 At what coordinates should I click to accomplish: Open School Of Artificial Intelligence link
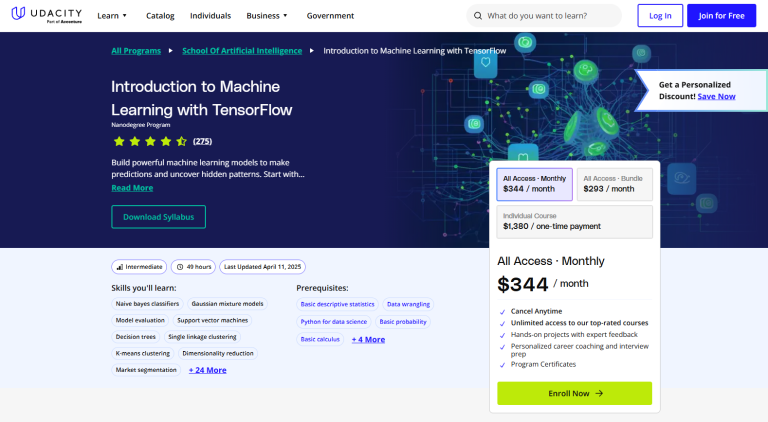click(x=242, y=50)
